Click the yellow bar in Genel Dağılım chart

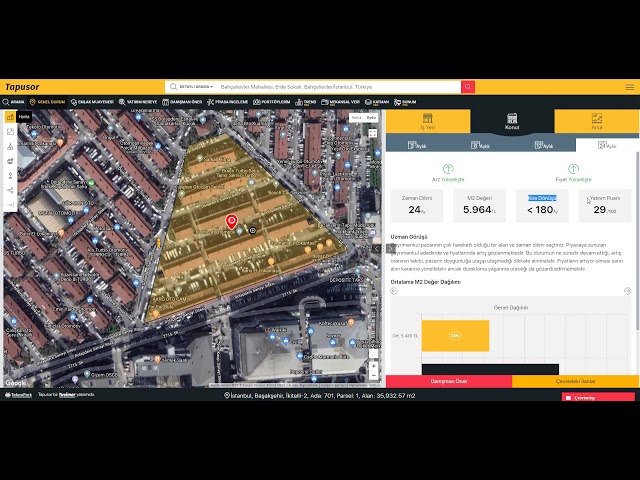pos(456,336)
